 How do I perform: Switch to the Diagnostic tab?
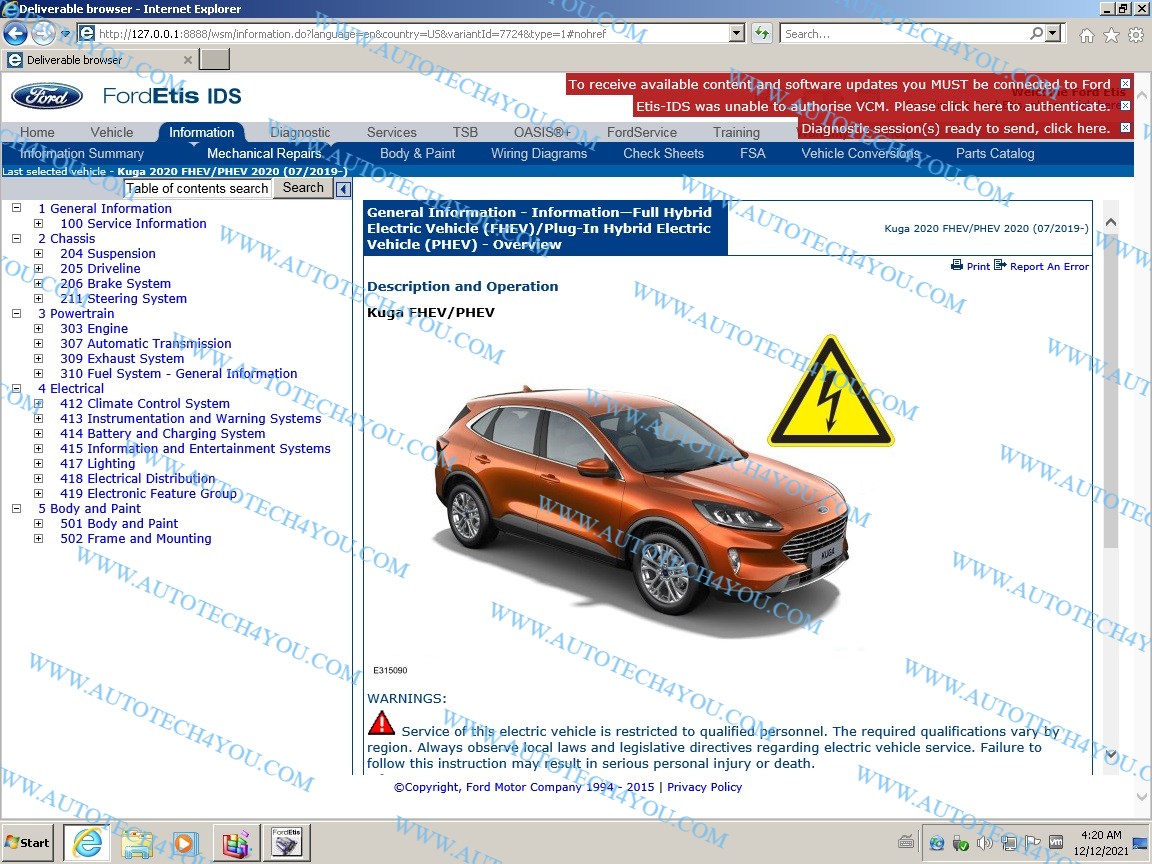pyautogui.click(x=300, y=132)
